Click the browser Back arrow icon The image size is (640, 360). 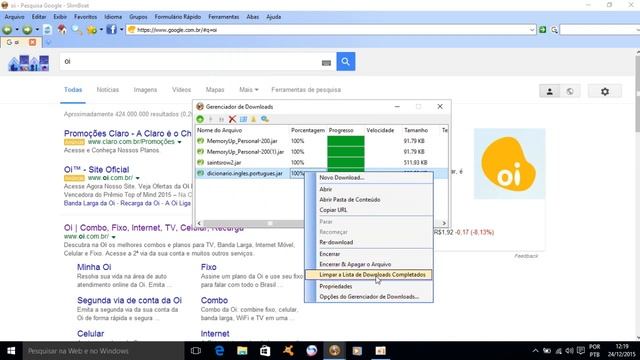coord(7,29)
